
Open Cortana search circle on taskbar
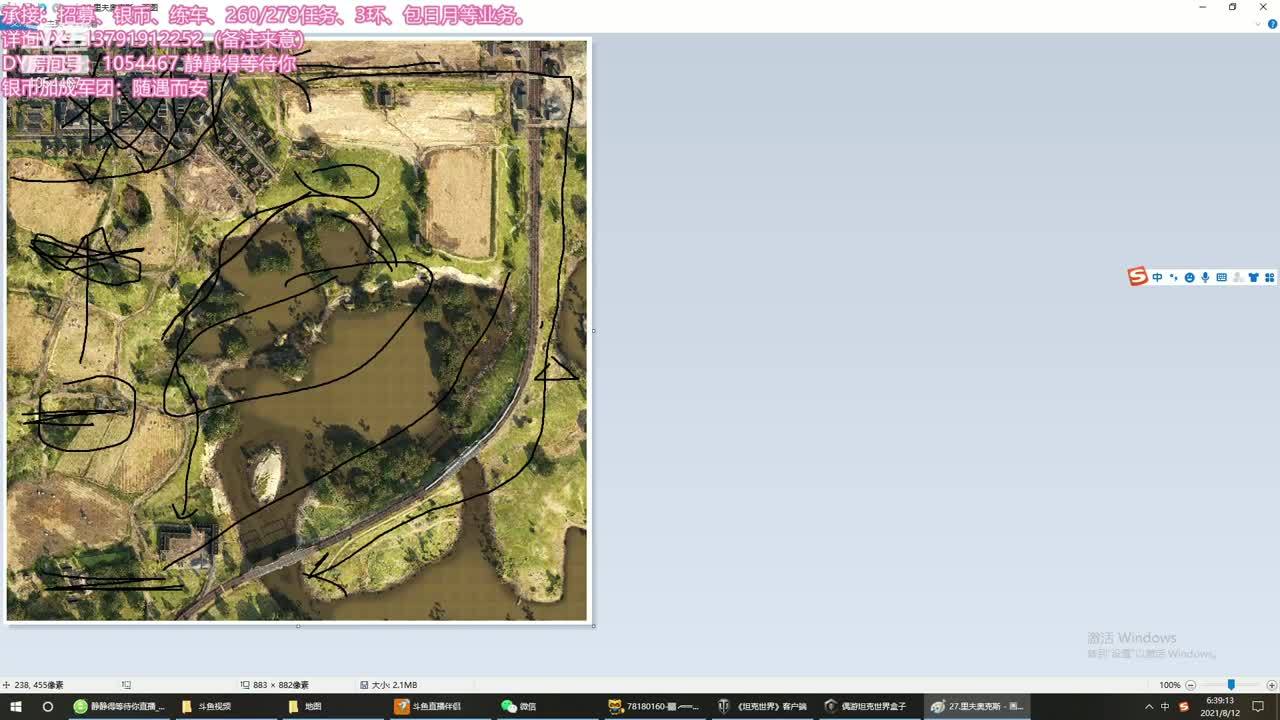point(47,706)
